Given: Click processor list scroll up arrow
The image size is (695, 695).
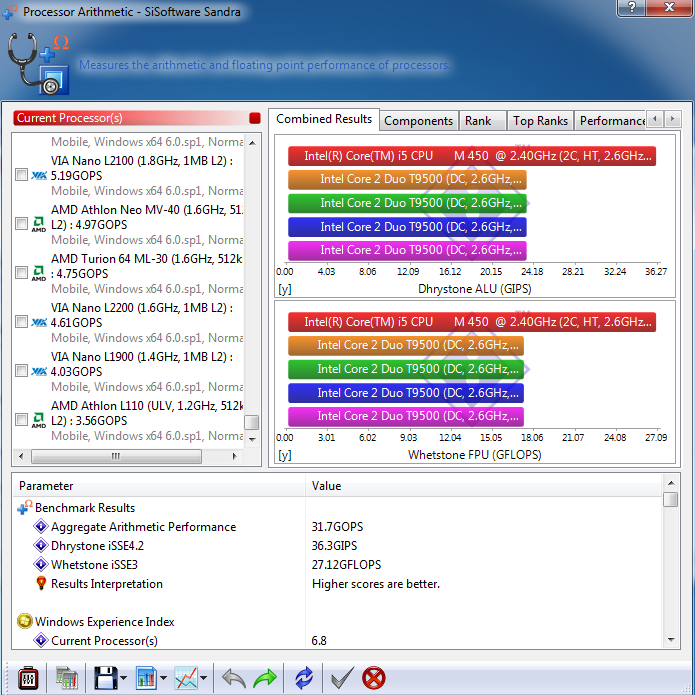Looking at the screenshot, I should pyautogui.click(x=252, y=143).
